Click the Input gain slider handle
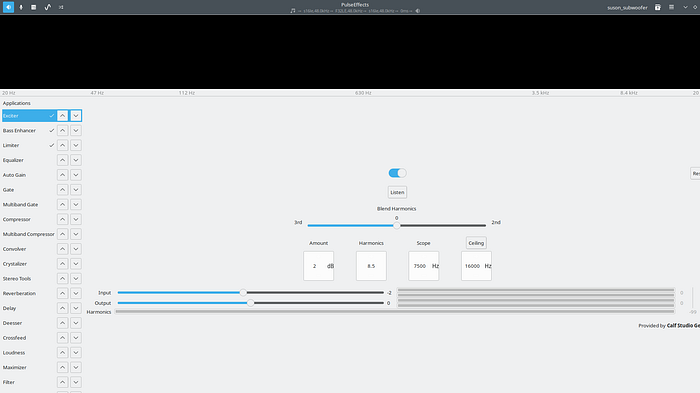The image size is (700, 393). (243, 293)
